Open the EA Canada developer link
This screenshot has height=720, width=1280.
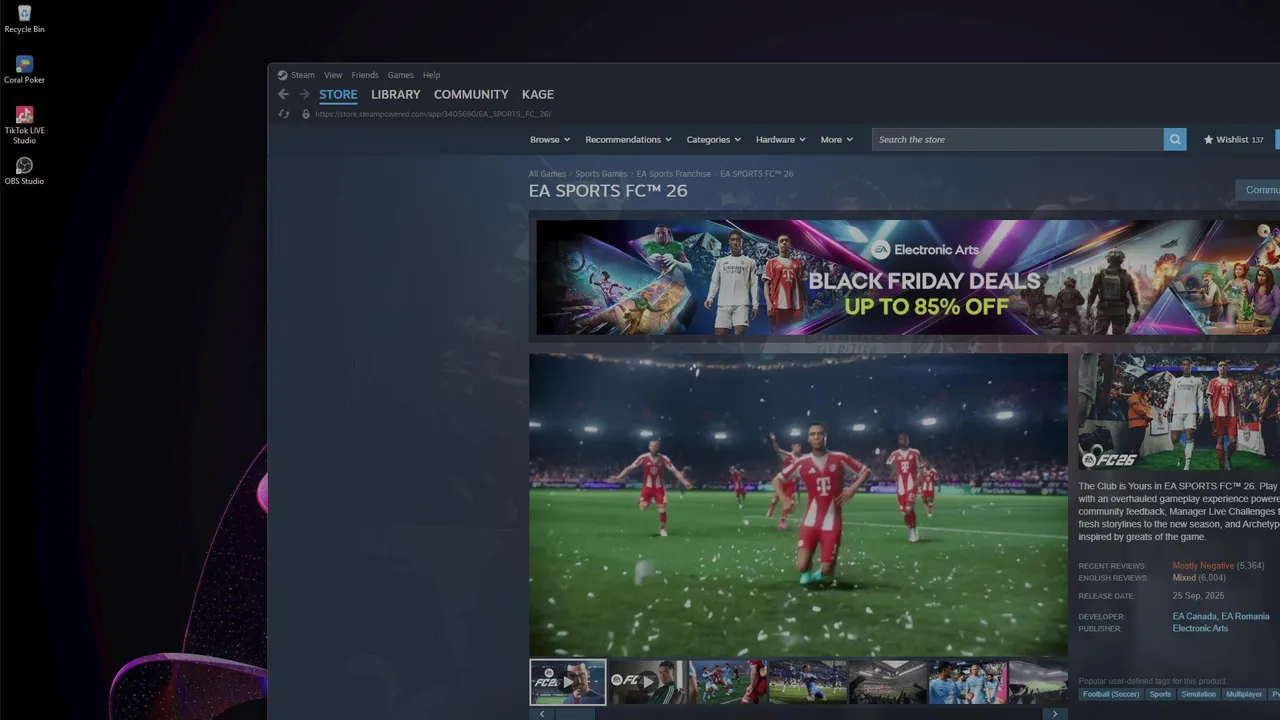tap(1195, 617)
